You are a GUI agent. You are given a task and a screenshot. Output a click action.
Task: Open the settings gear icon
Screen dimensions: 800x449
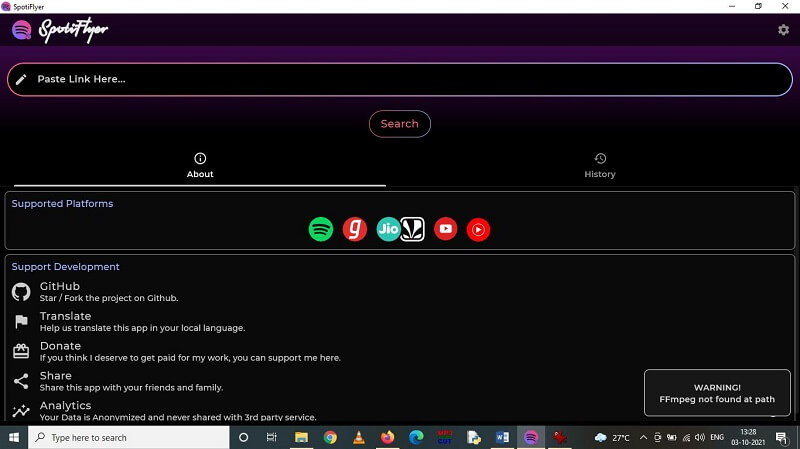point(783,30)
